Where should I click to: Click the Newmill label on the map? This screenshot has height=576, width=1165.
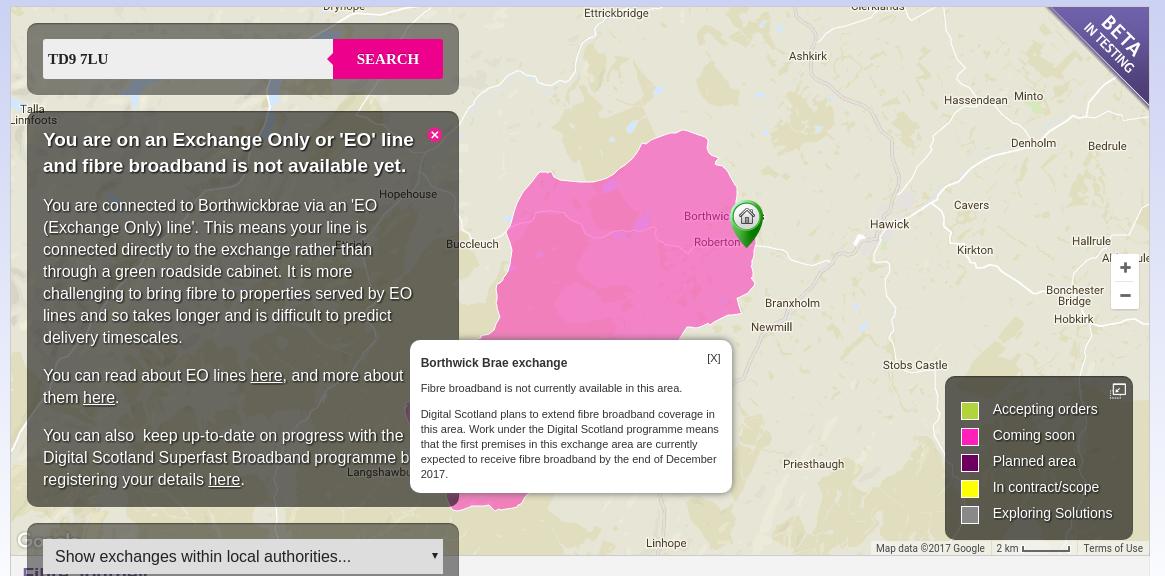coord(771,327)
